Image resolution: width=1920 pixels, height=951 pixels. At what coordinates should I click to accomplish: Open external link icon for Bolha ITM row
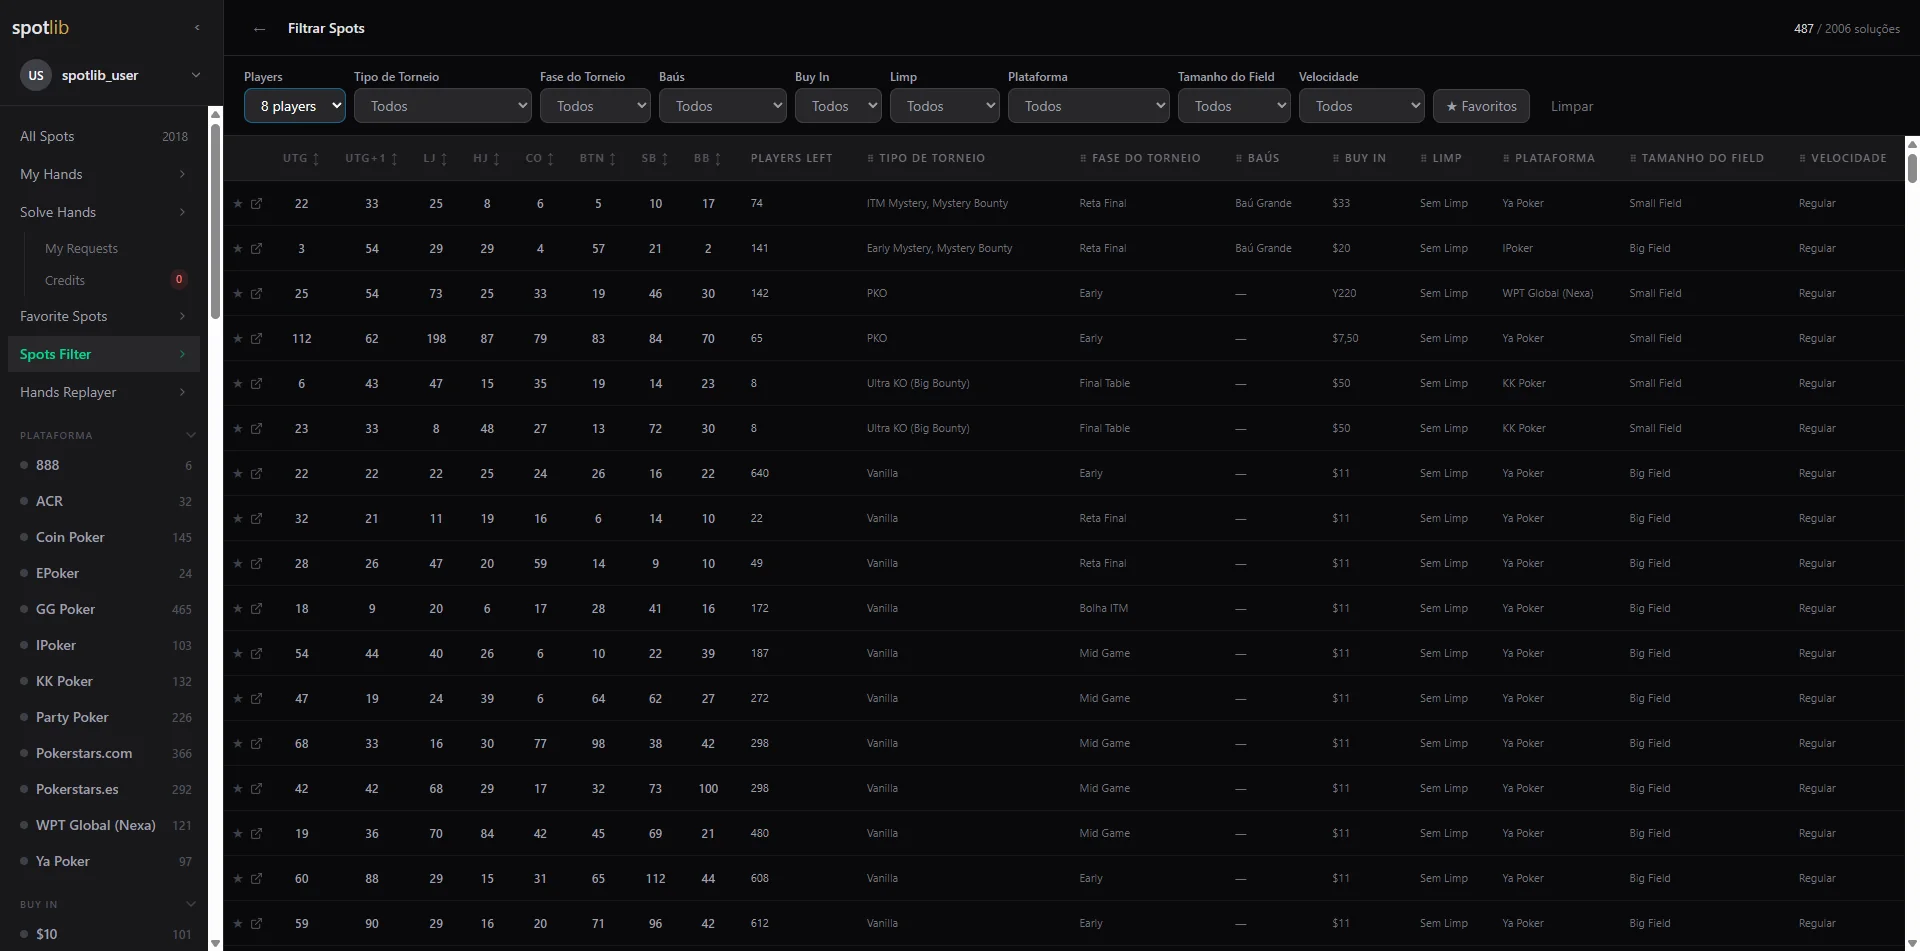256,609
